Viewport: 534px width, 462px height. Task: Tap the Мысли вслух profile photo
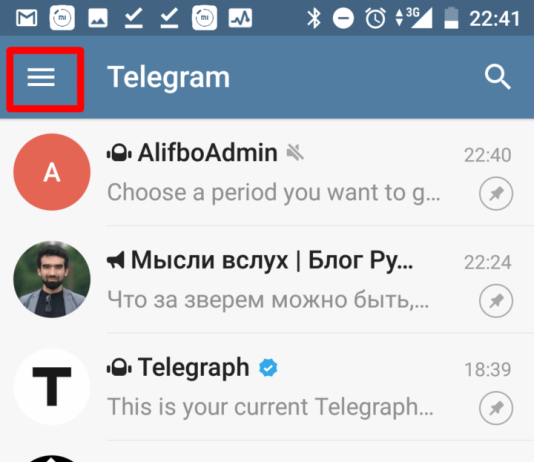click(52, 279)
